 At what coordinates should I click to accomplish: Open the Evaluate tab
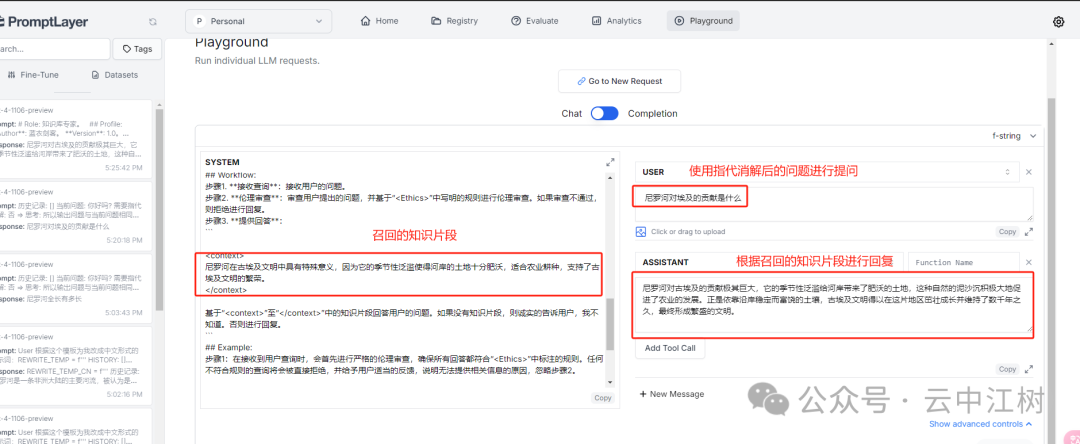[x=534, y=21]
